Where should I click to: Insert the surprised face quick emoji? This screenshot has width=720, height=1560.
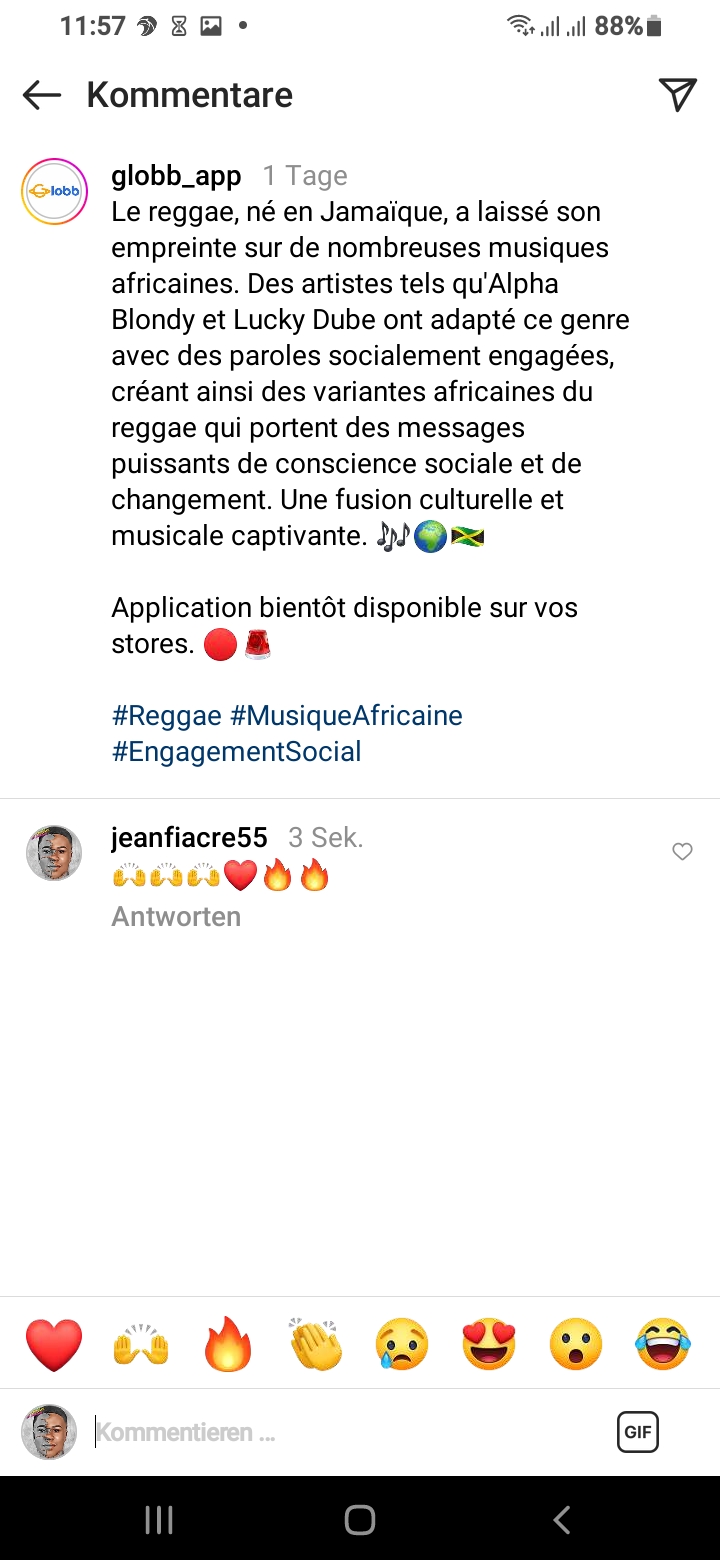coord(576,1344)
